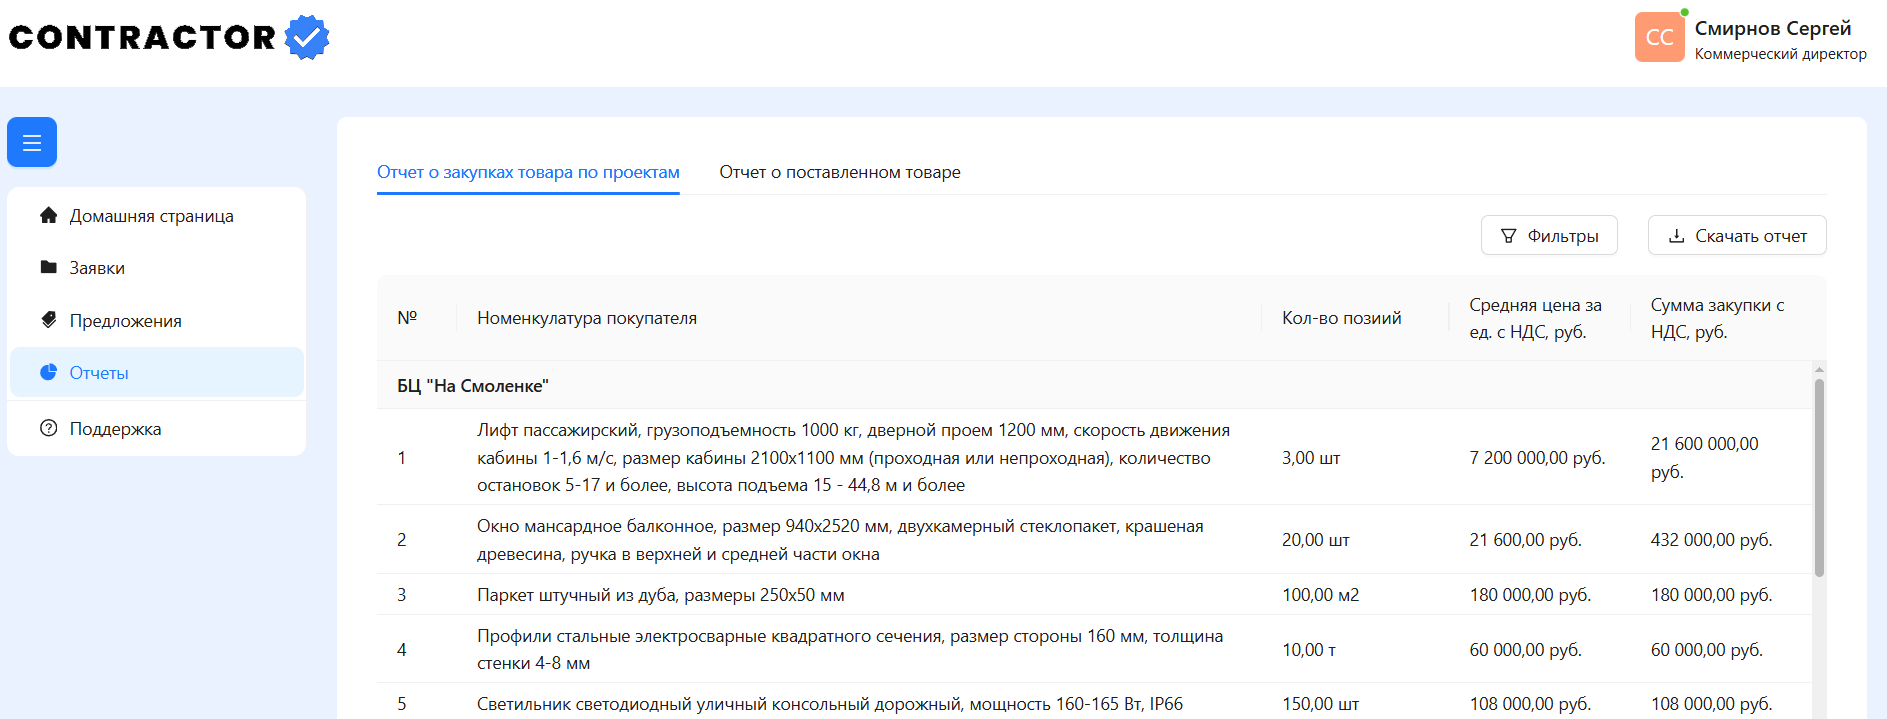Screen dimensions: 1887x719
Task: Click the home icon for Домашняя страница
Action: point(48,215)
